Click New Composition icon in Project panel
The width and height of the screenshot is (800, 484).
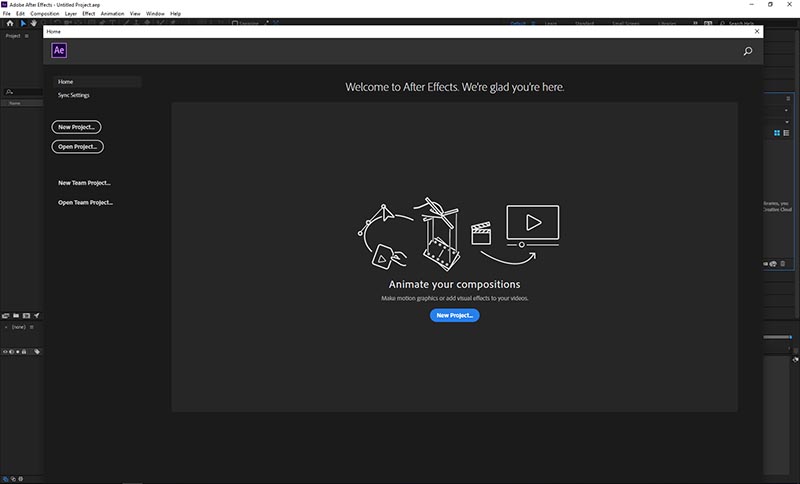[26, 316]
